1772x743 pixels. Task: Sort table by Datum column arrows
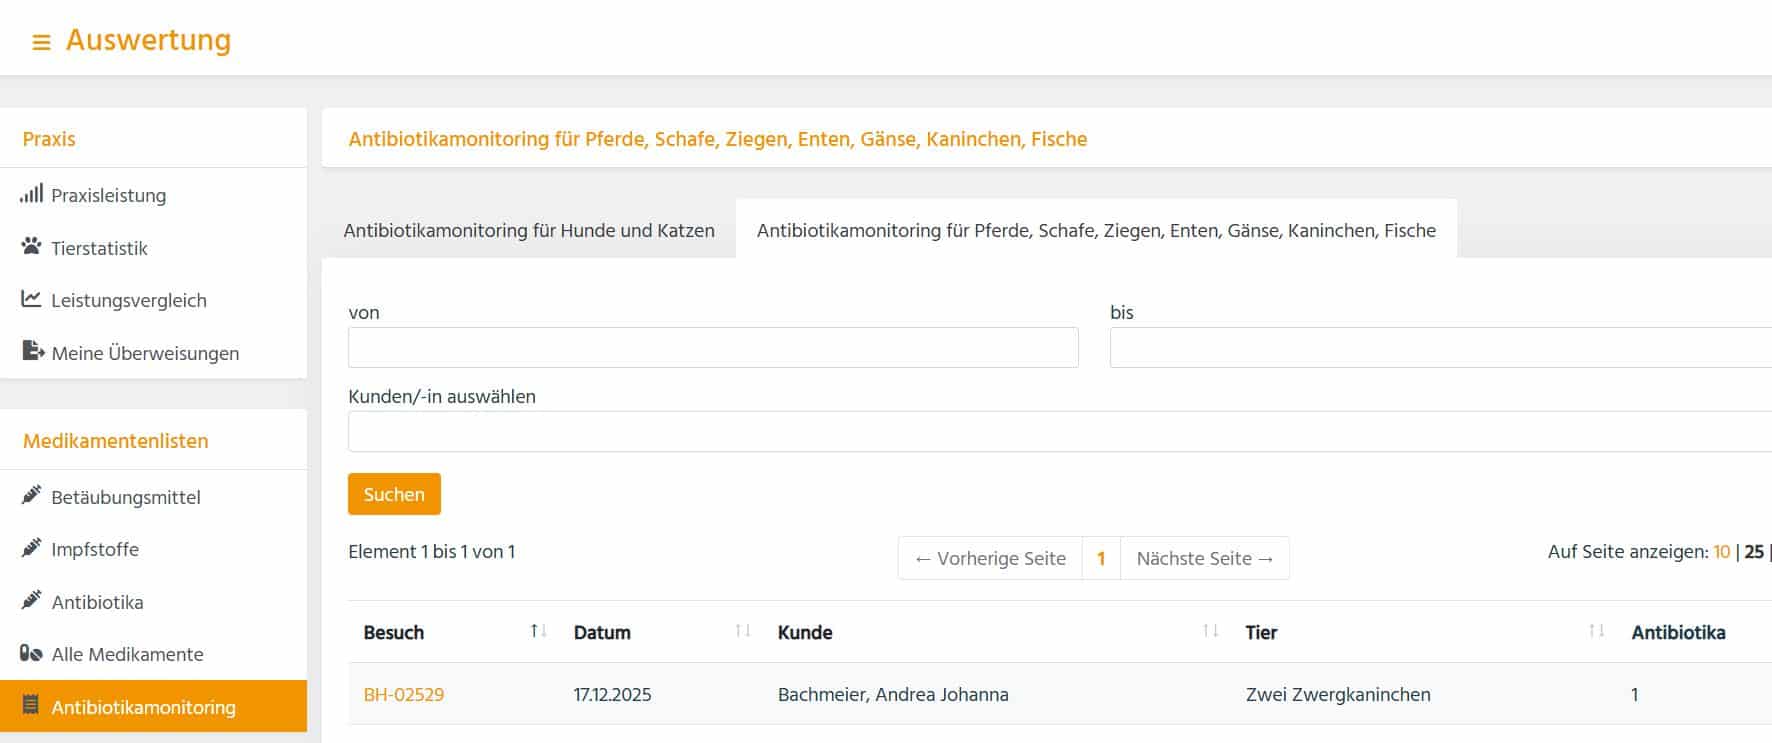coord(742,631)
